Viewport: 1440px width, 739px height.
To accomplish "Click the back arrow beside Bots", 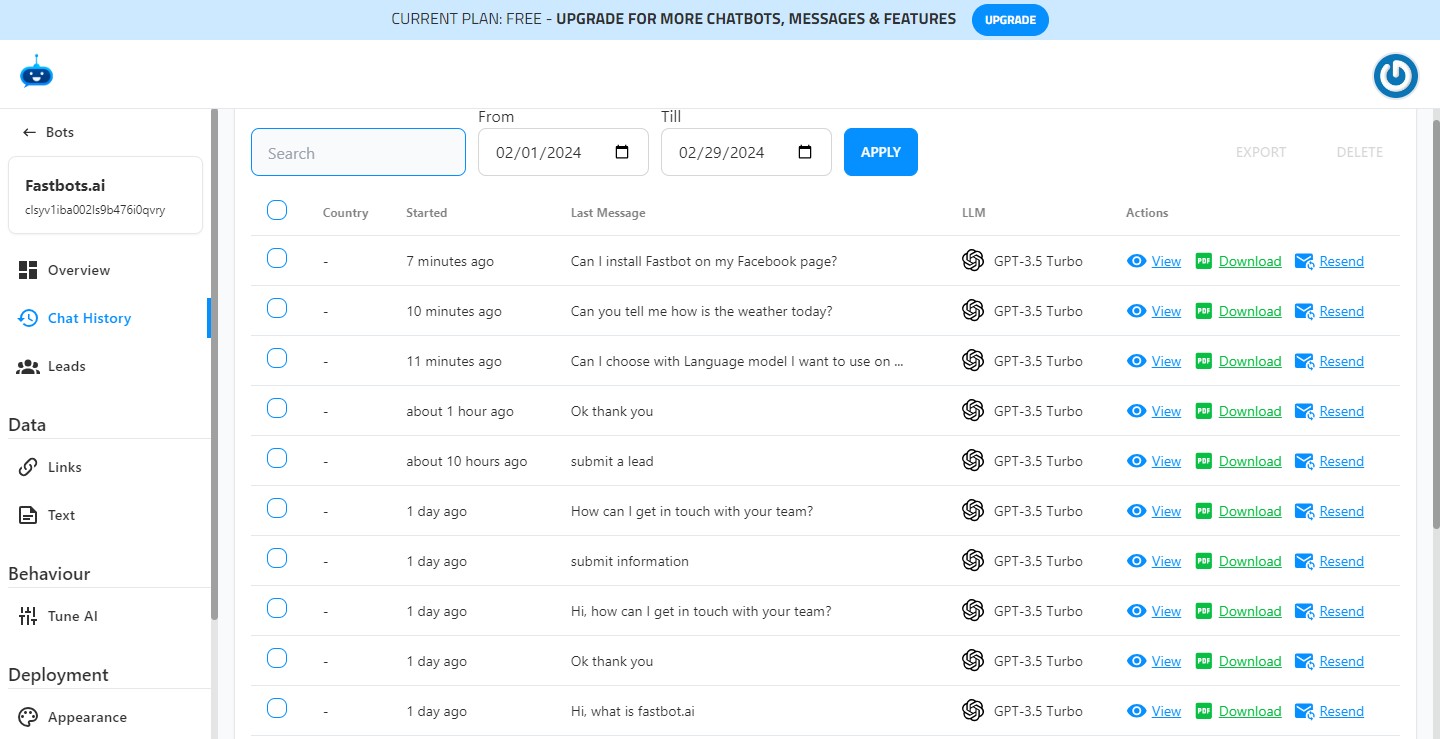I will point(29,132).
